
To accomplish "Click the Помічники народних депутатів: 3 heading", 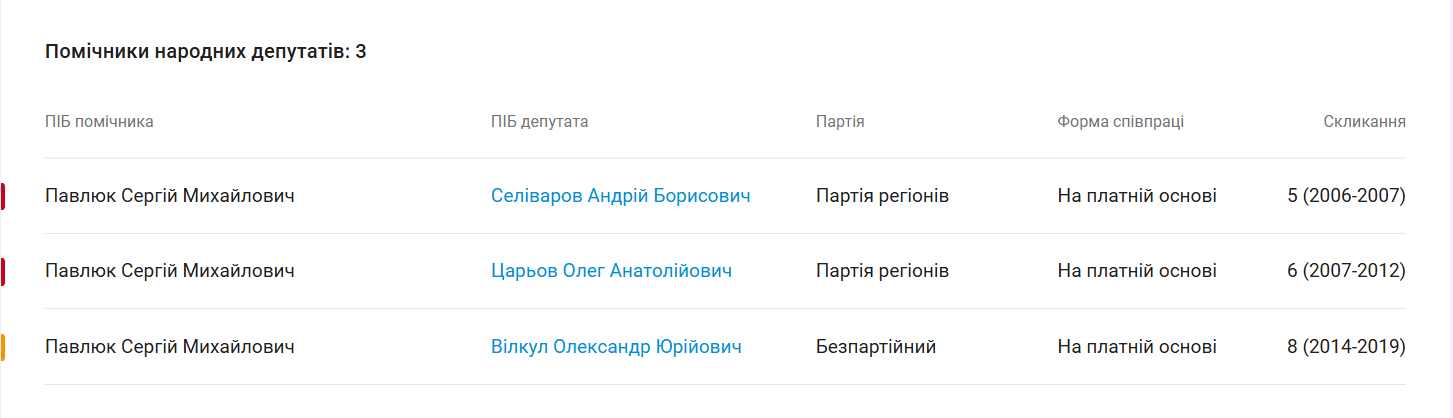I will pos(205,52).
